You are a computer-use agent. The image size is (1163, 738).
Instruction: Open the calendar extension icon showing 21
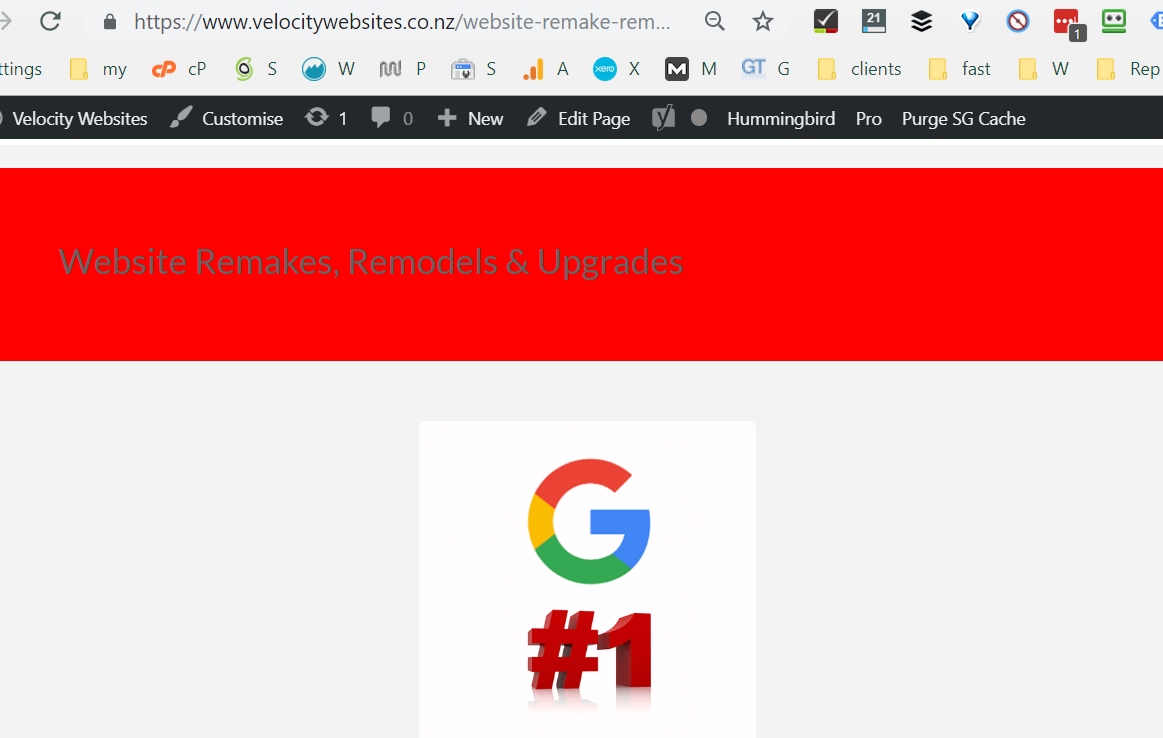click(873, 21)
